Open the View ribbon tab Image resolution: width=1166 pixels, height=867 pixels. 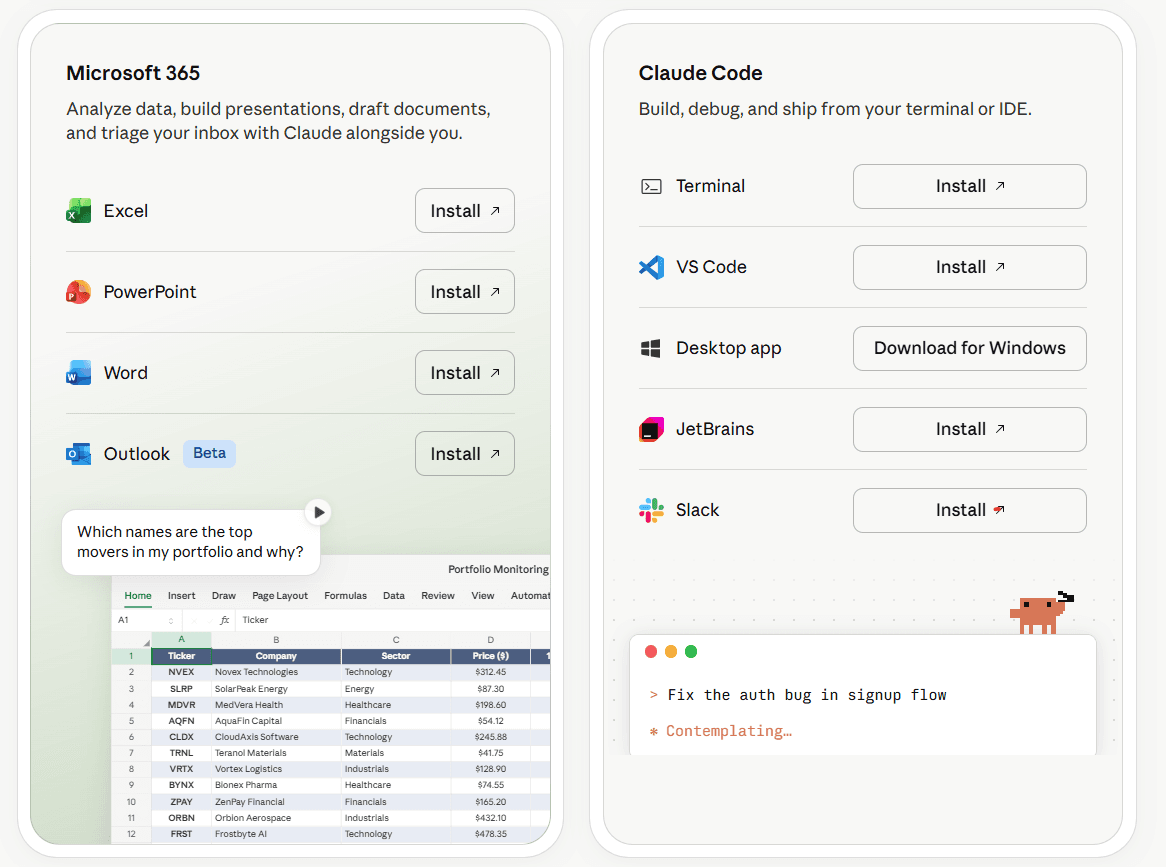(483, 596)
